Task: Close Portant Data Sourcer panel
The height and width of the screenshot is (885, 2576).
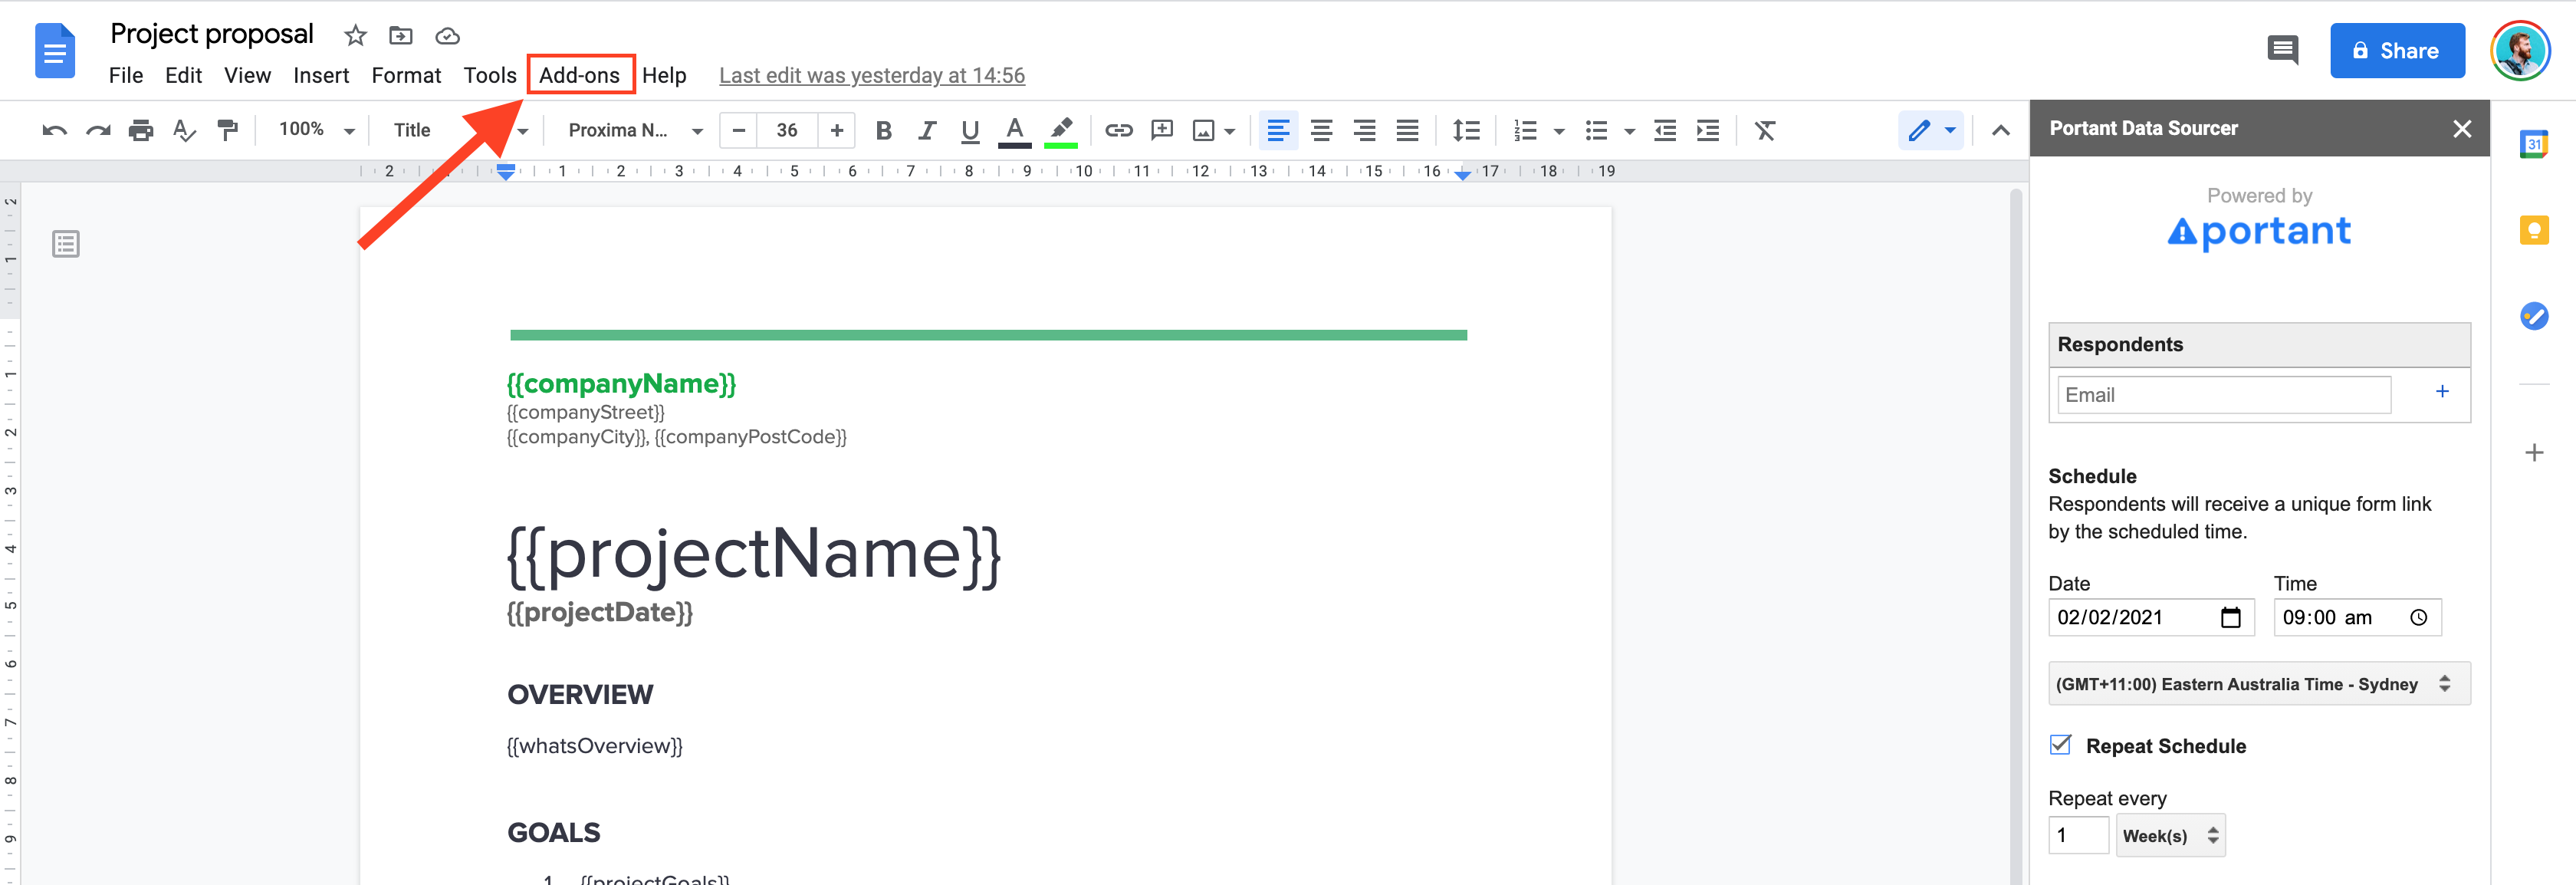Action: pos(2462,129)
